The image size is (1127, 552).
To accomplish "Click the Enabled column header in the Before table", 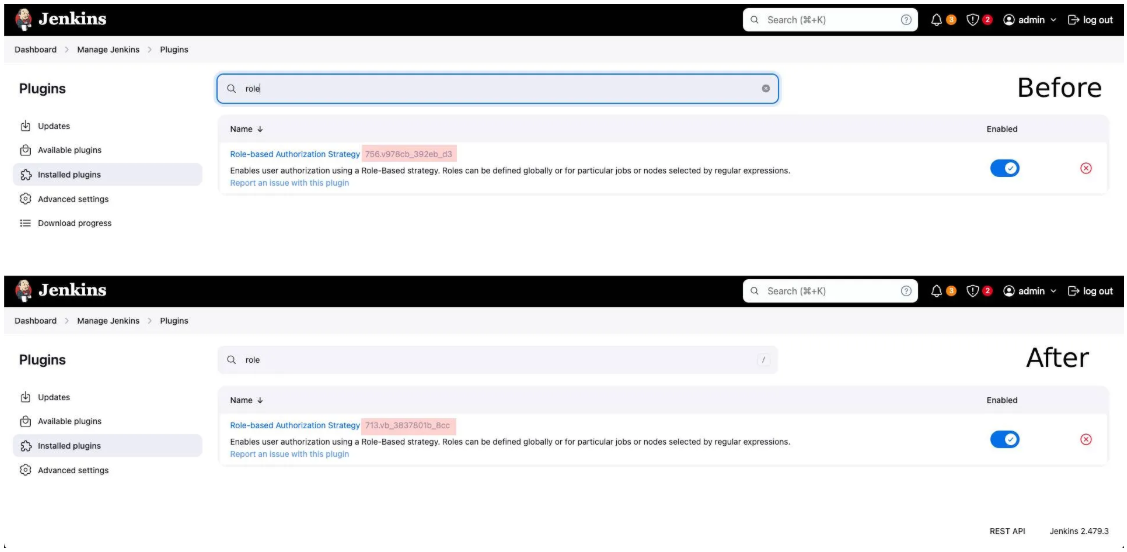I will [1002, 129].
